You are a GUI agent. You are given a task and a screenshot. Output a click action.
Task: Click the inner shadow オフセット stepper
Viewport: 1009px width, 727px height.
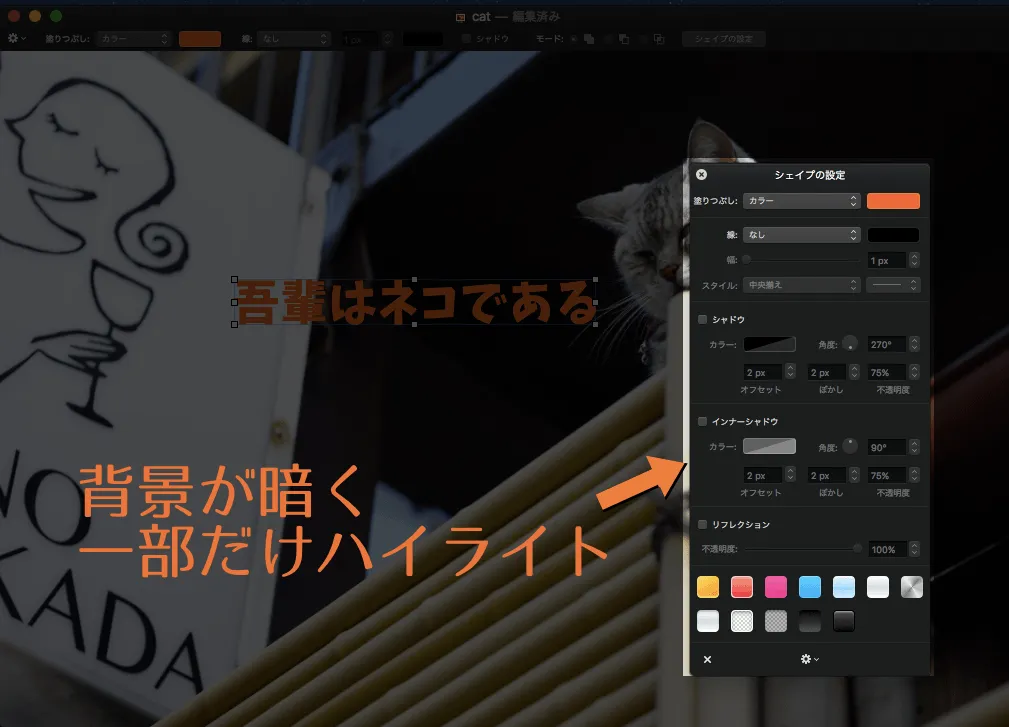[791, 475]
